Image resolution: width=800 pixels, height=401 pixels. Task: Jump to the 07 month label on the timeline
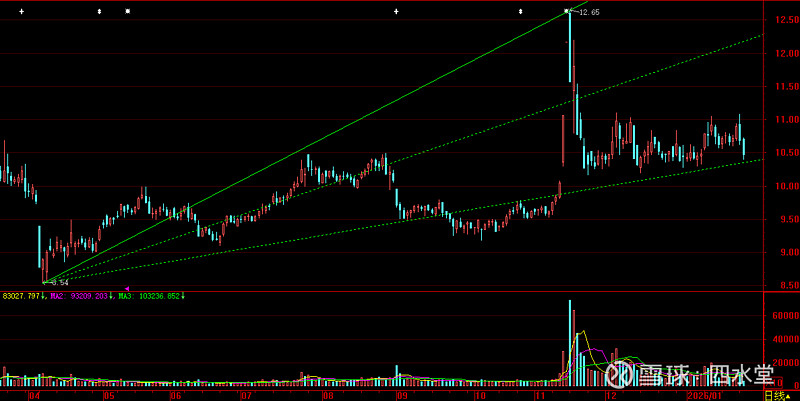tap(246, 396)
